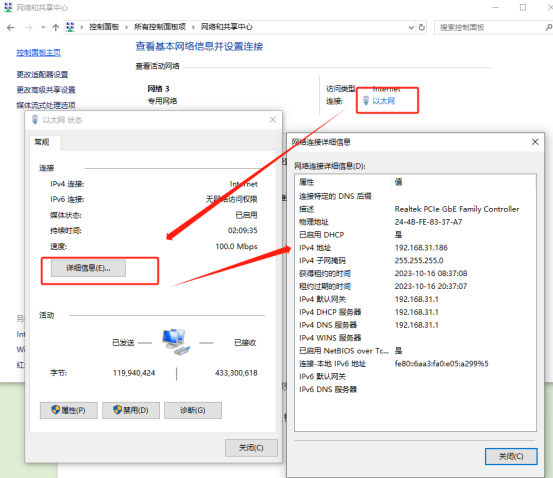Expand the 控制面板 breadcrumb chevron

126,27
